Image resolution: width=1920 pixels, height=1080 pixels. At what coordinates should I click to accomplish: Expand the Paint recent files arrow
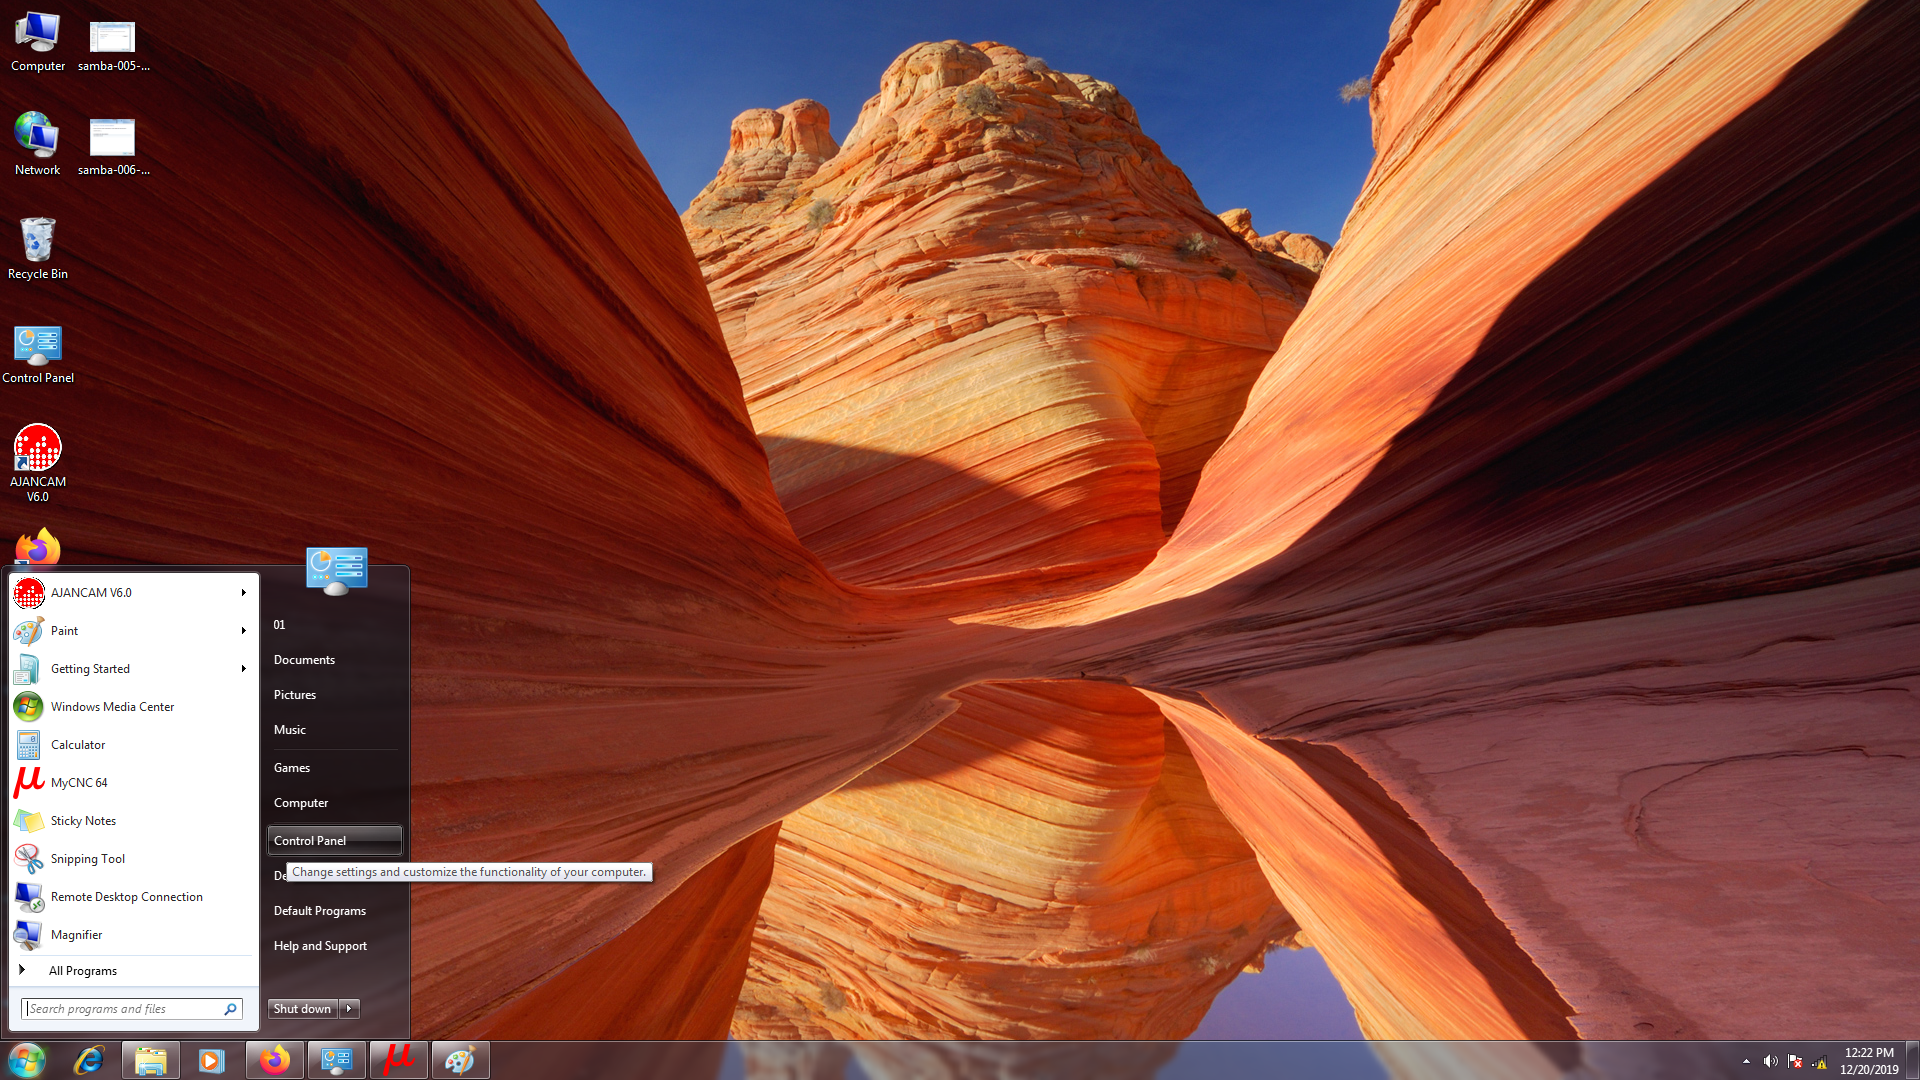(243, 631)
